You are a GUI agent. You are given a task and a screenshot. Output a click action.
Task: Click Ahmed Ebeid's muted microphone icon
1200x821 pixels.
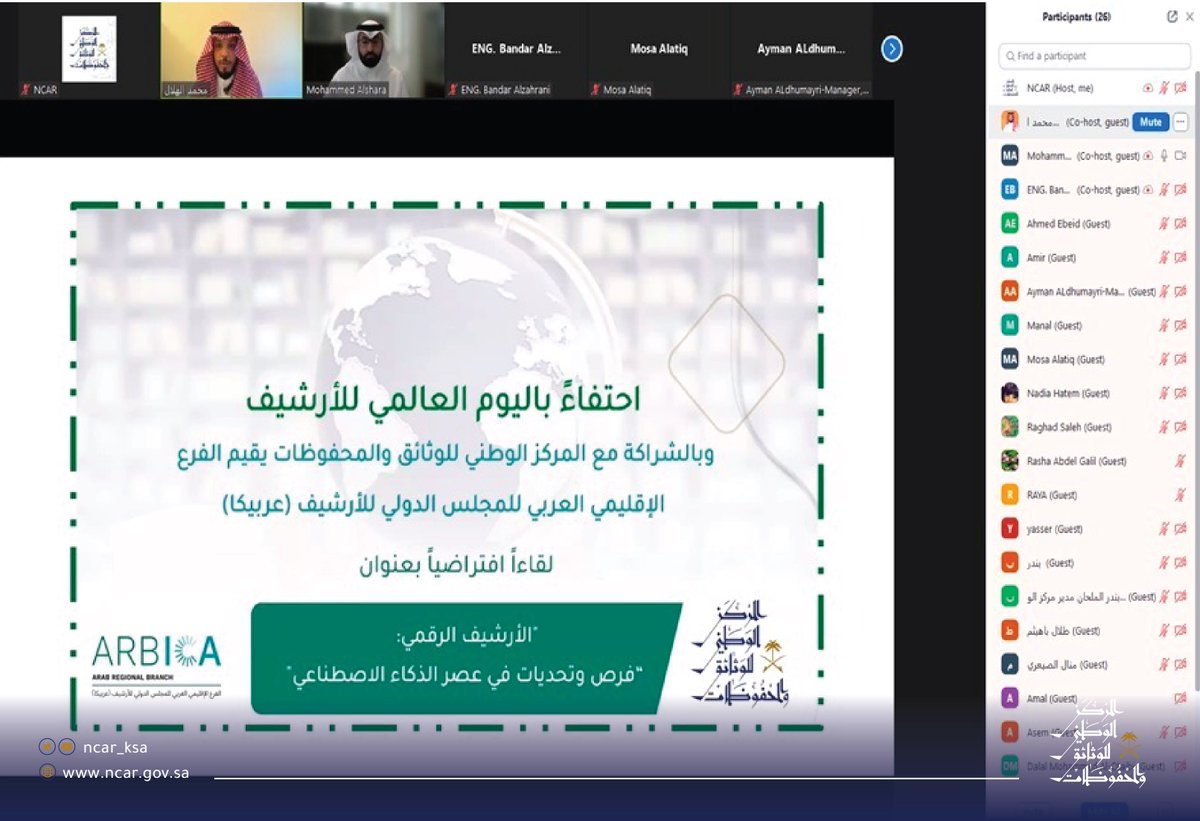click(x=1164, y=224)
